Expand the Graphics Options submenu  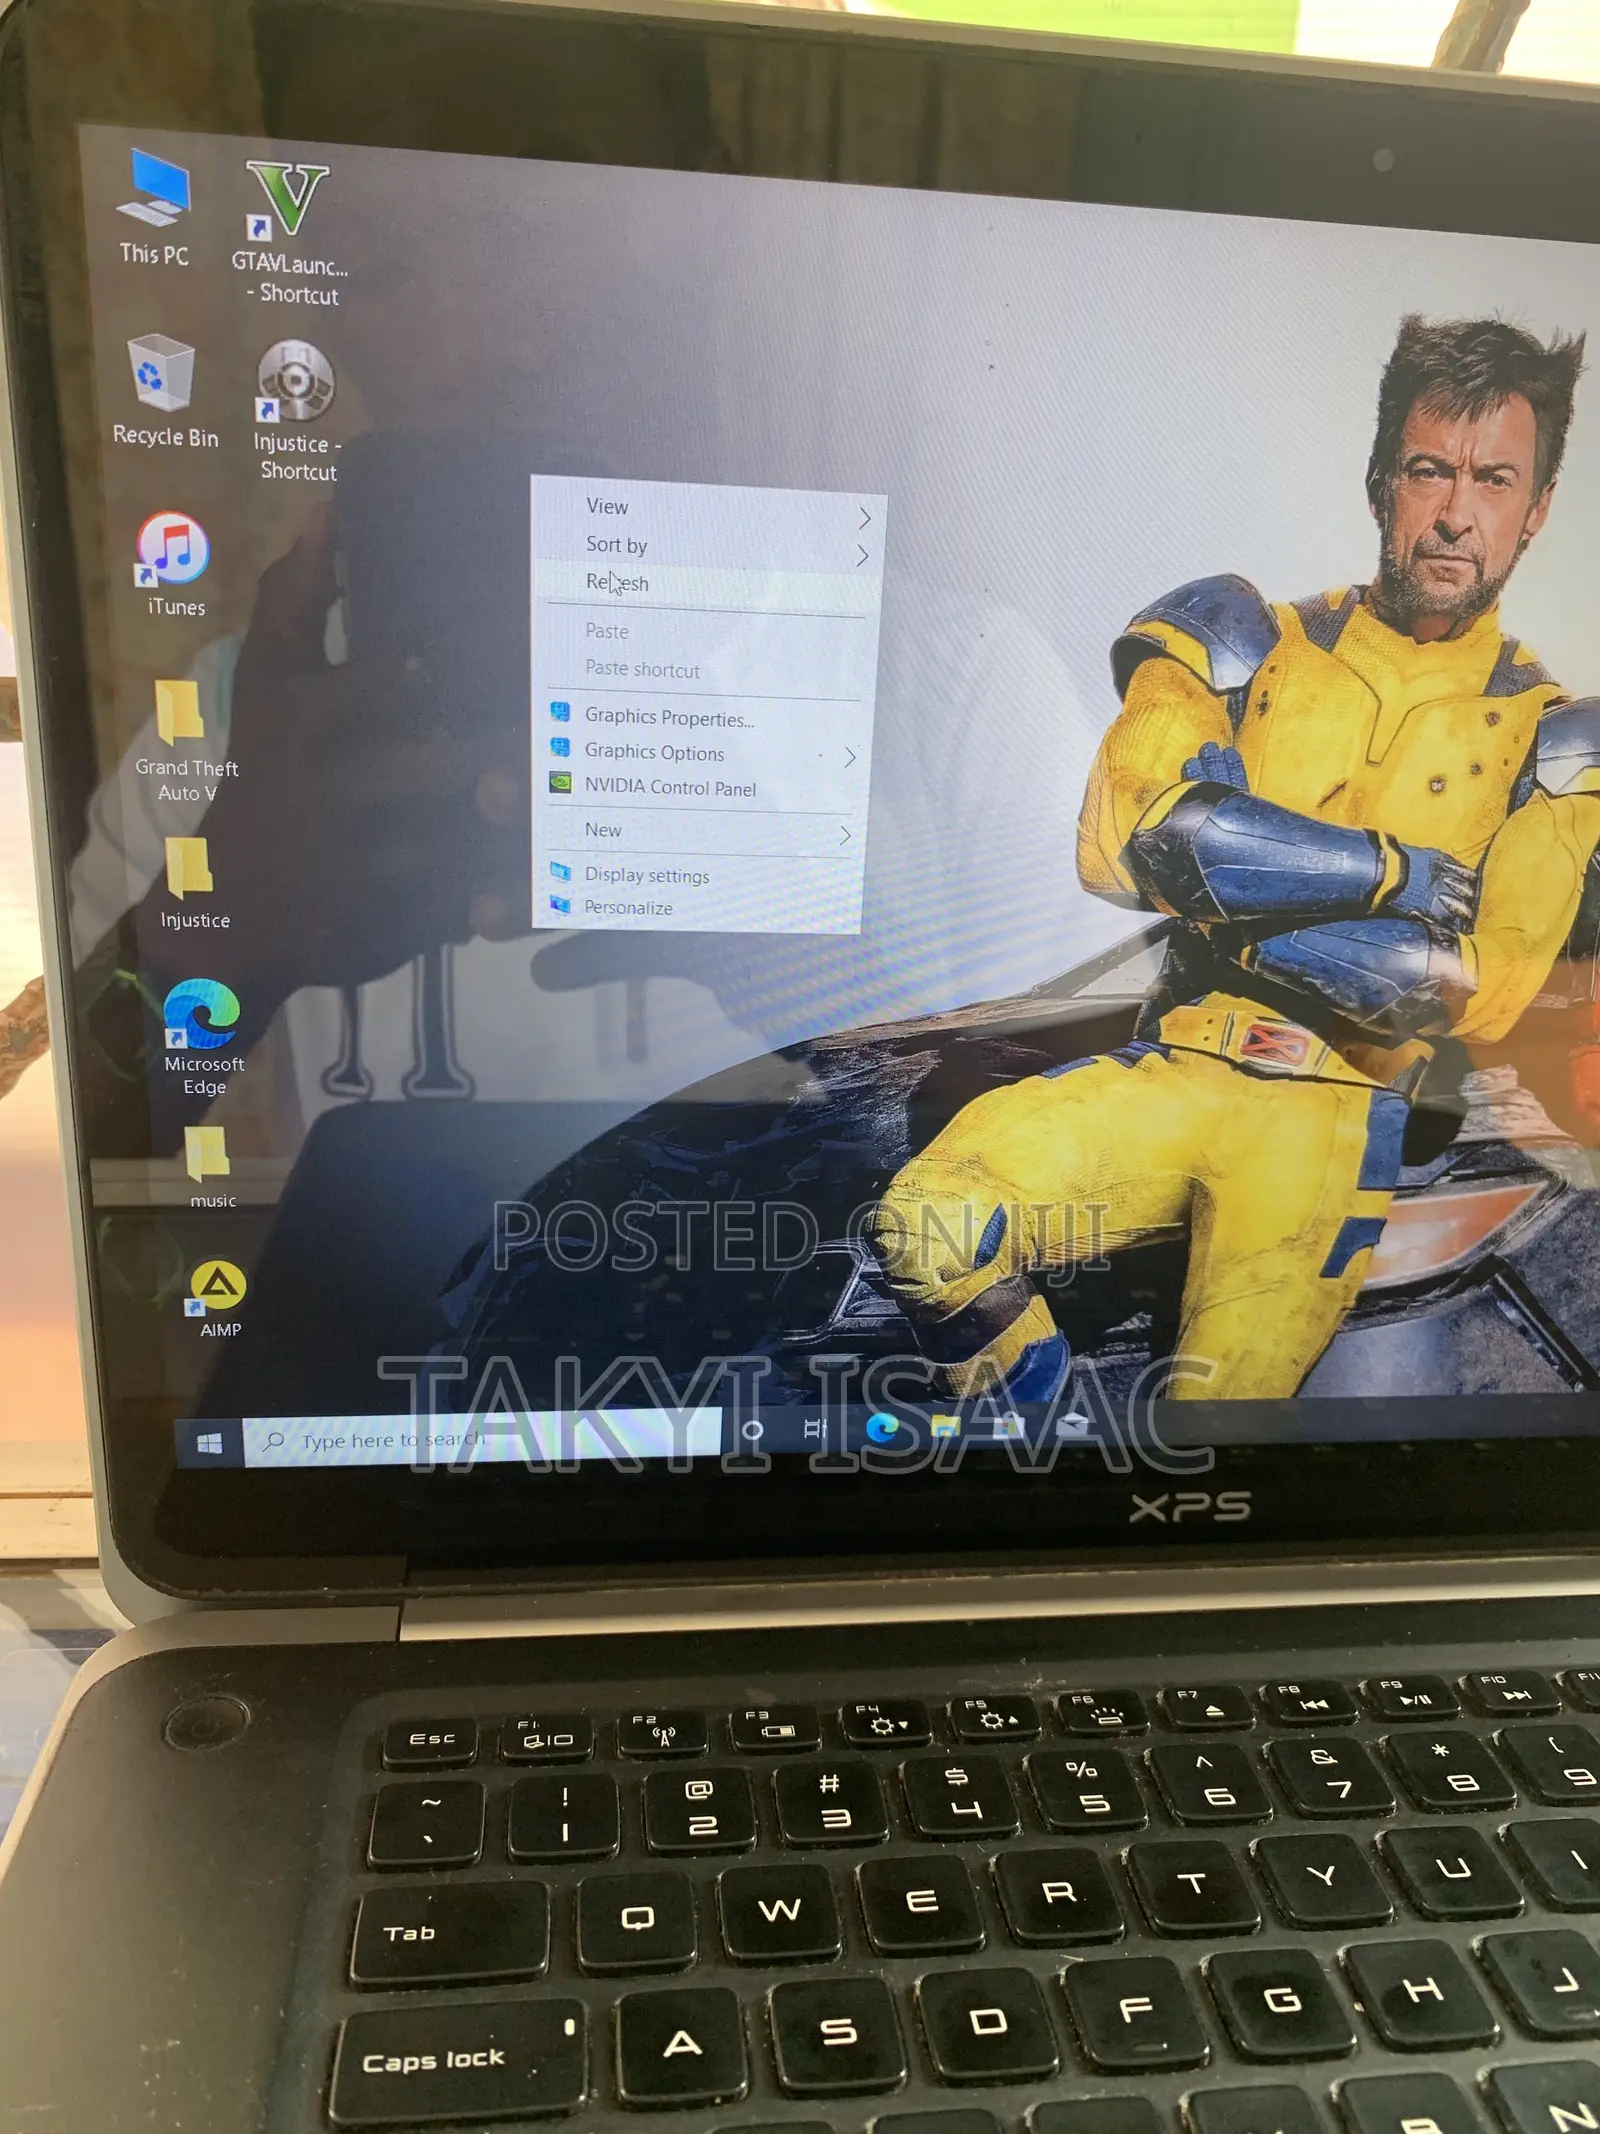702,752
